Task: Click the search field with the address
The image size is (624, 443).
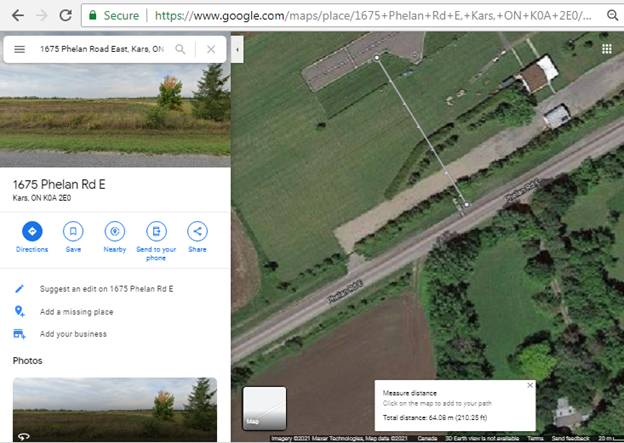Action: (x=100, y=49)
